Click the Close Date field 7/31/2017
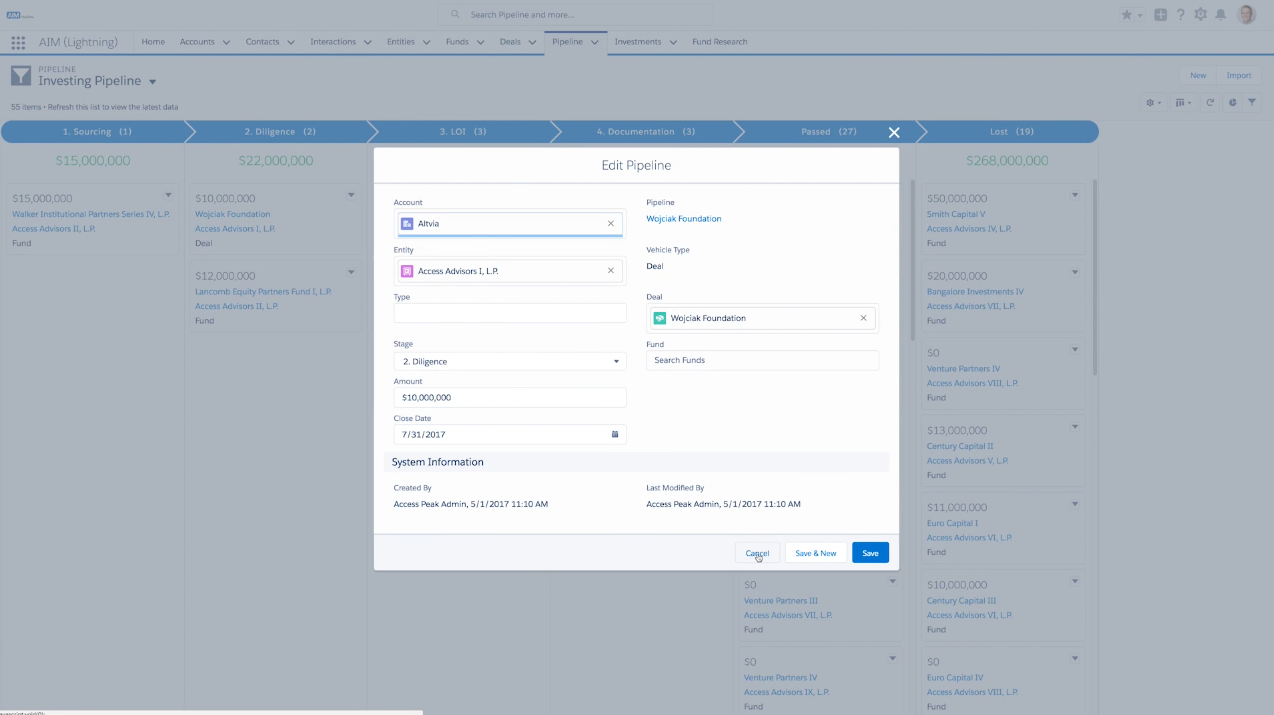This screenshot has height=715, width=1274. 510,434
